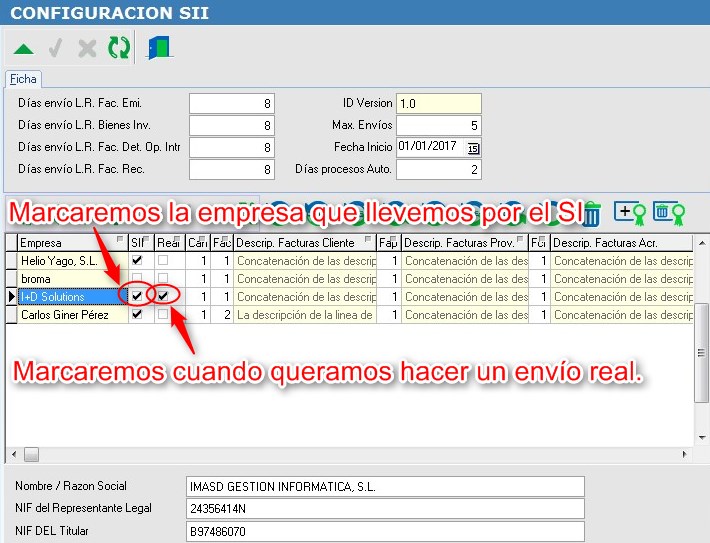Select the Carlos Giner Pérez row
710x543 pixels.
click(70, 314)
